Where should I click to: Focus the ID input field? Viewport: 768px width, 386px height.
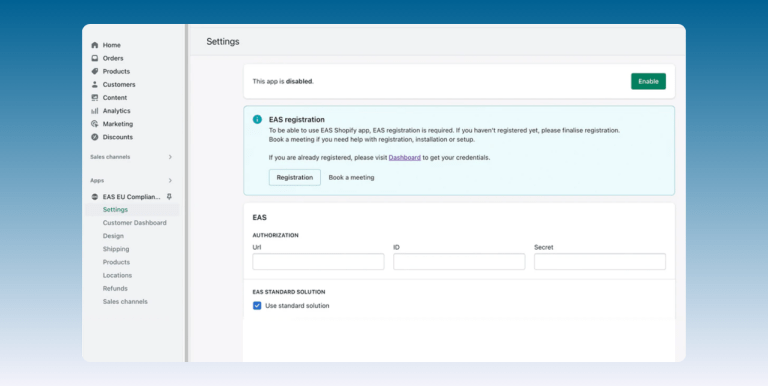(x=459, y=262)
